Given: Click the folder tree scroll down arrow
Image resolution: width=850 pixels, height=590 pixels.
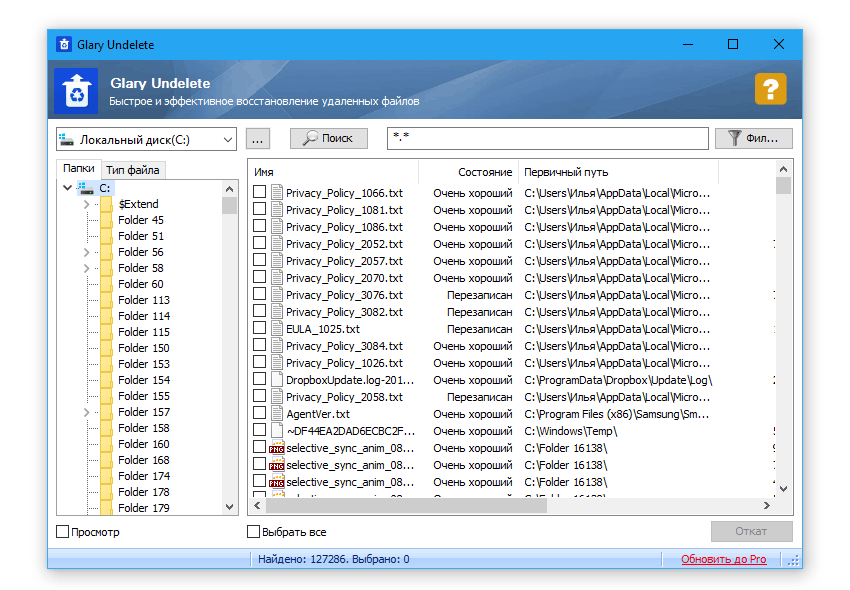Looking at the screenshot, I should coord(229,507).
